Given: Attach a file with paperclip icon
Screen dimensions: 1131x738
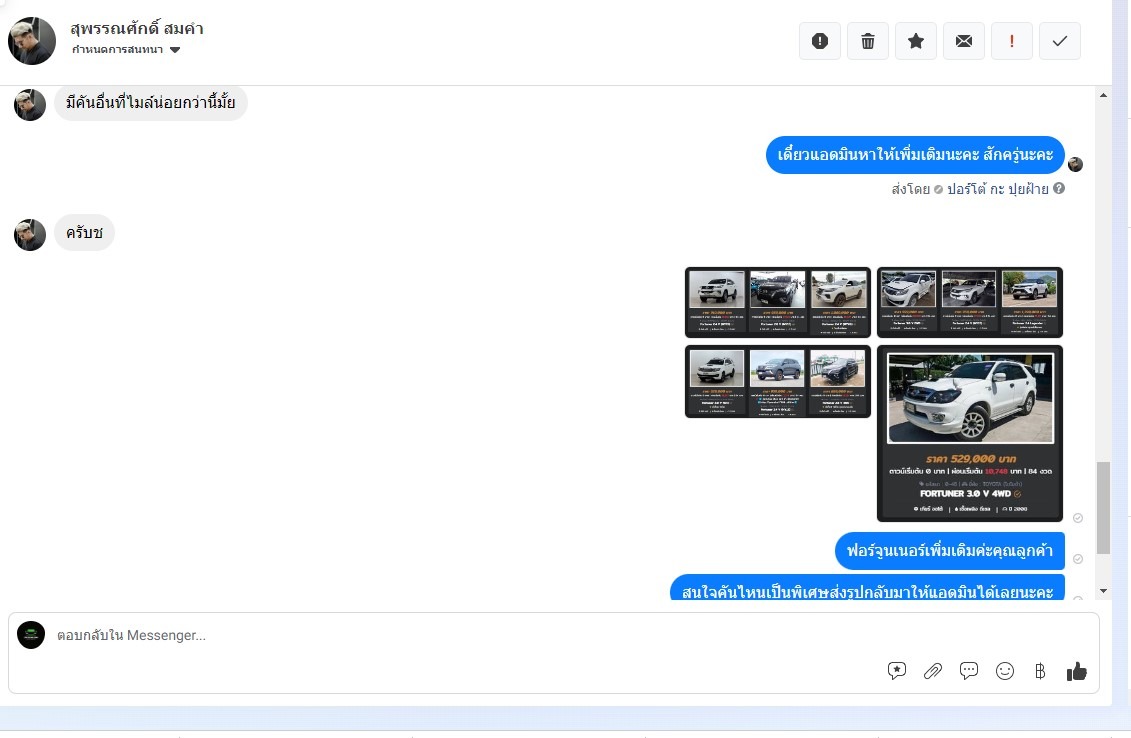Looking at the screenshot, I should pyautogui.click(x=933, y=671).
